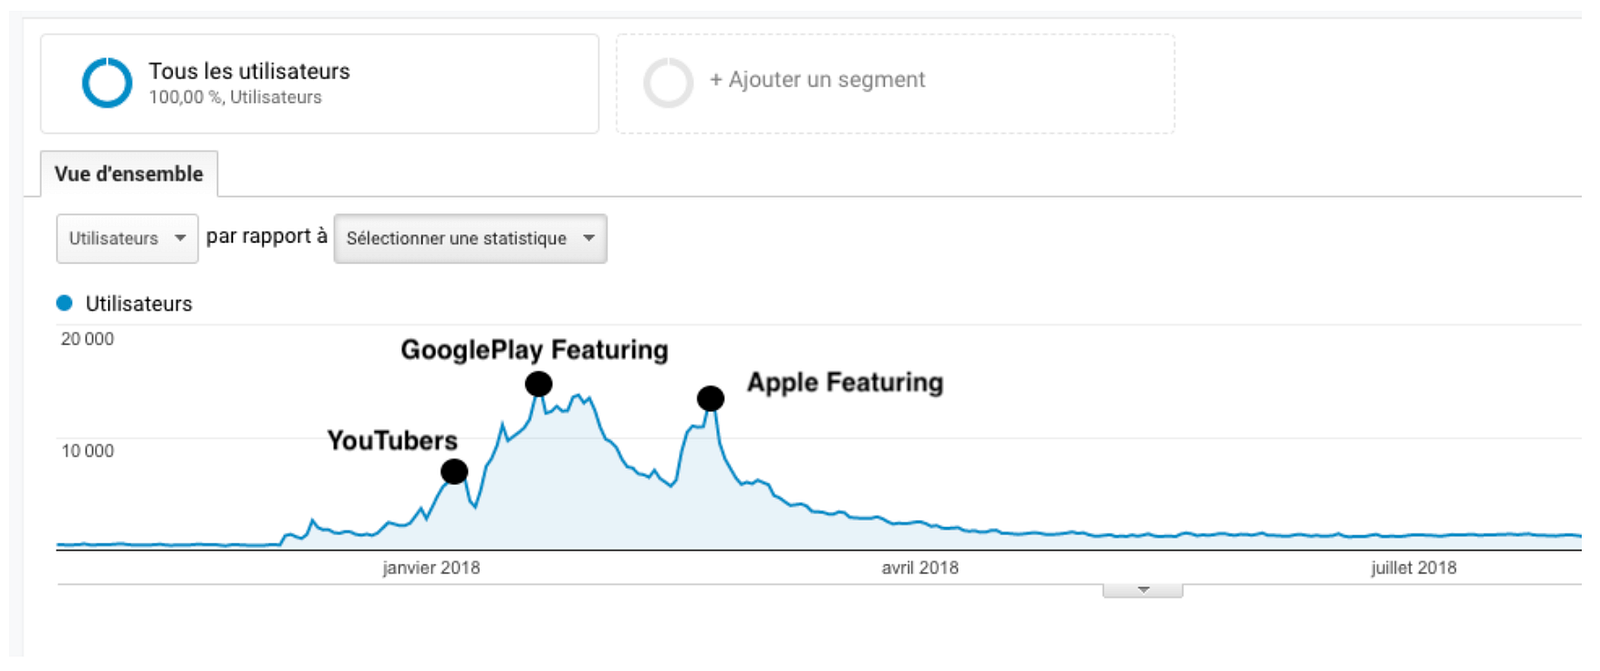This screenshot has height=671, width=1600.
Task: Click the blue Utilisateurs legend dot
Action: pyautogui.click(x=65, y=303)
